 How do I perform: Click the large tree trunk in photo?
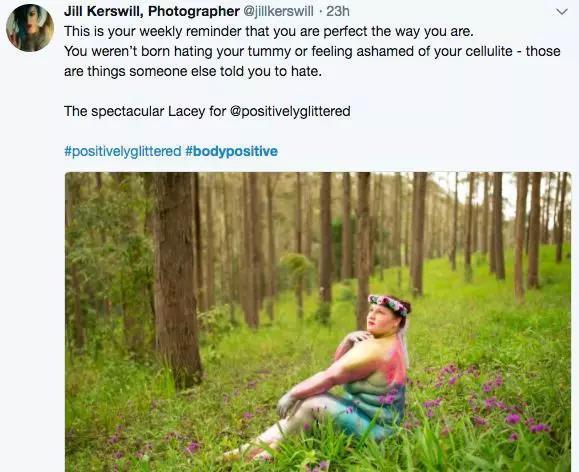click(177, 281)
